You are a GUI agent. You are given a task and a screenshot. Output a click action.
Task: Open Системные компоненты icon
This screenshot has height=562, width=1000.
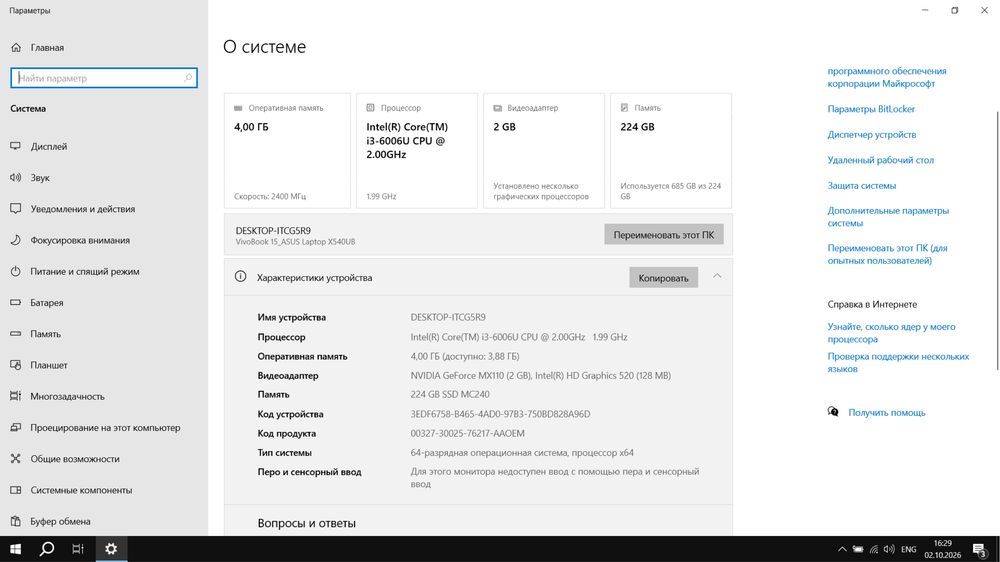click(x=16, y=490)
